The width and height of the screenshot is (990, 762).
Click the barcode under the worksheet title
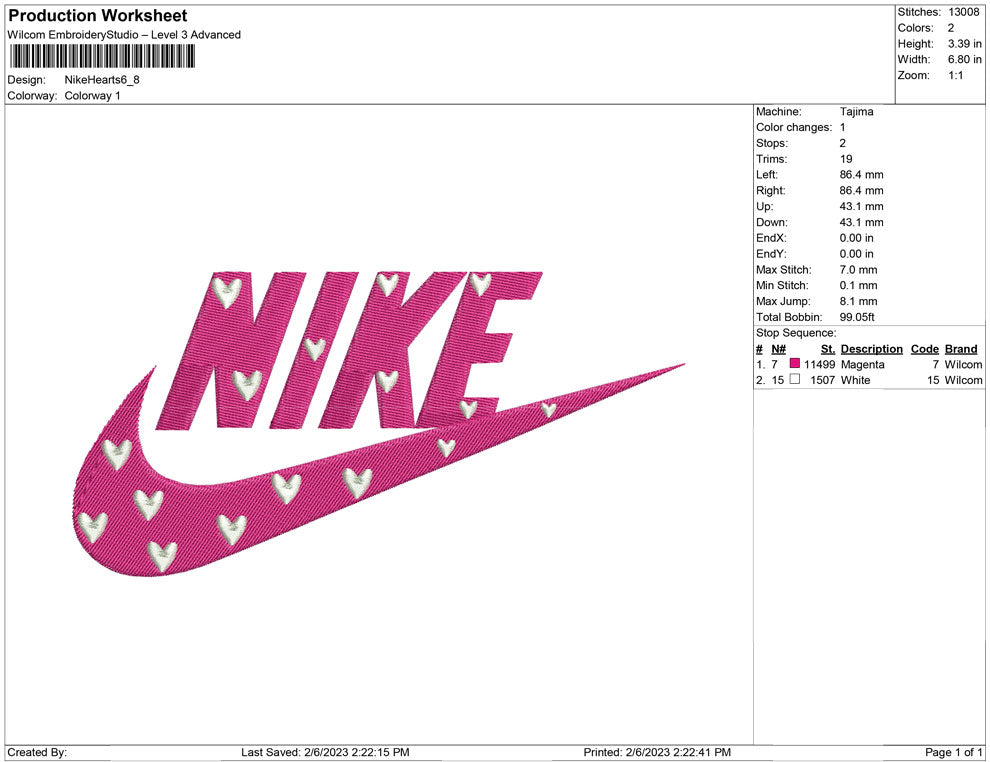pyautogui.click(x=102, y=56)
